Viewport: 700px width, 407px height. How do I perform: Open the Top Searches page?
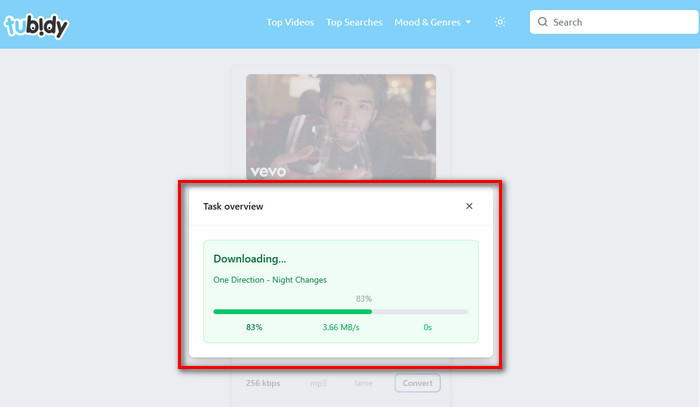tap(354, 22)
